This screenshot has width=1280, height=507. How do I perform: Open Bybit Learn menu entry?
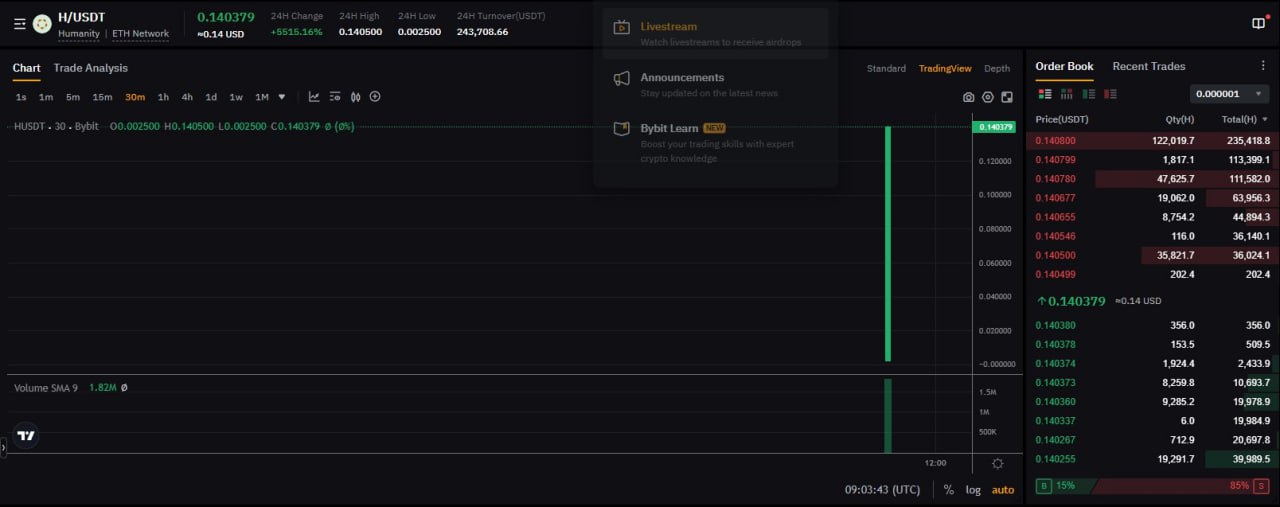pos(716,142)
